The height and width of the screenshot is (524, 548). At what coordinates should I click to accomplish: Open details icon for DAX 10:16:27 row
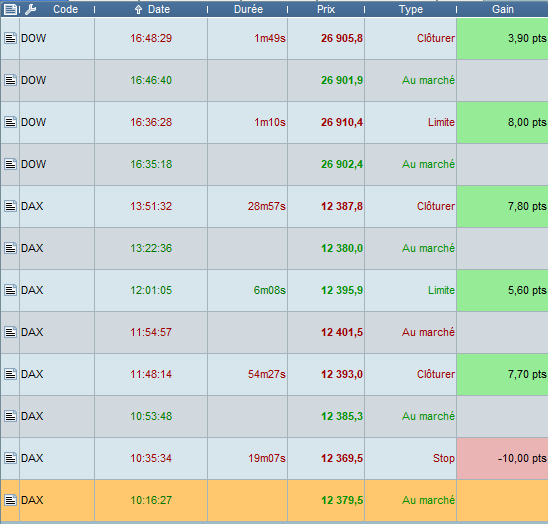click(x=10, y=500)
